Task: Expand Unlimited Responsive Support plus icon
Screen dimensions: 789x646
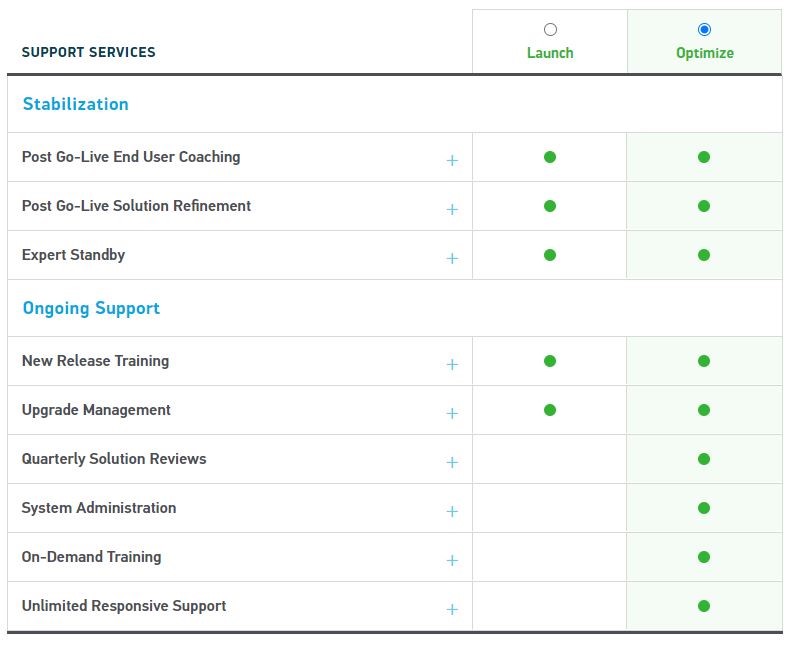Action: tap(452, 610)
